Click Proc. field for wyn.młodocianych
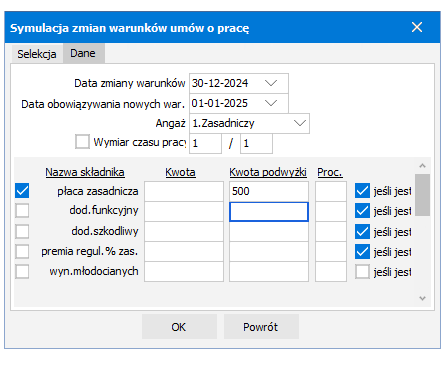The image size is (446, 366). (x=331, y=272)
